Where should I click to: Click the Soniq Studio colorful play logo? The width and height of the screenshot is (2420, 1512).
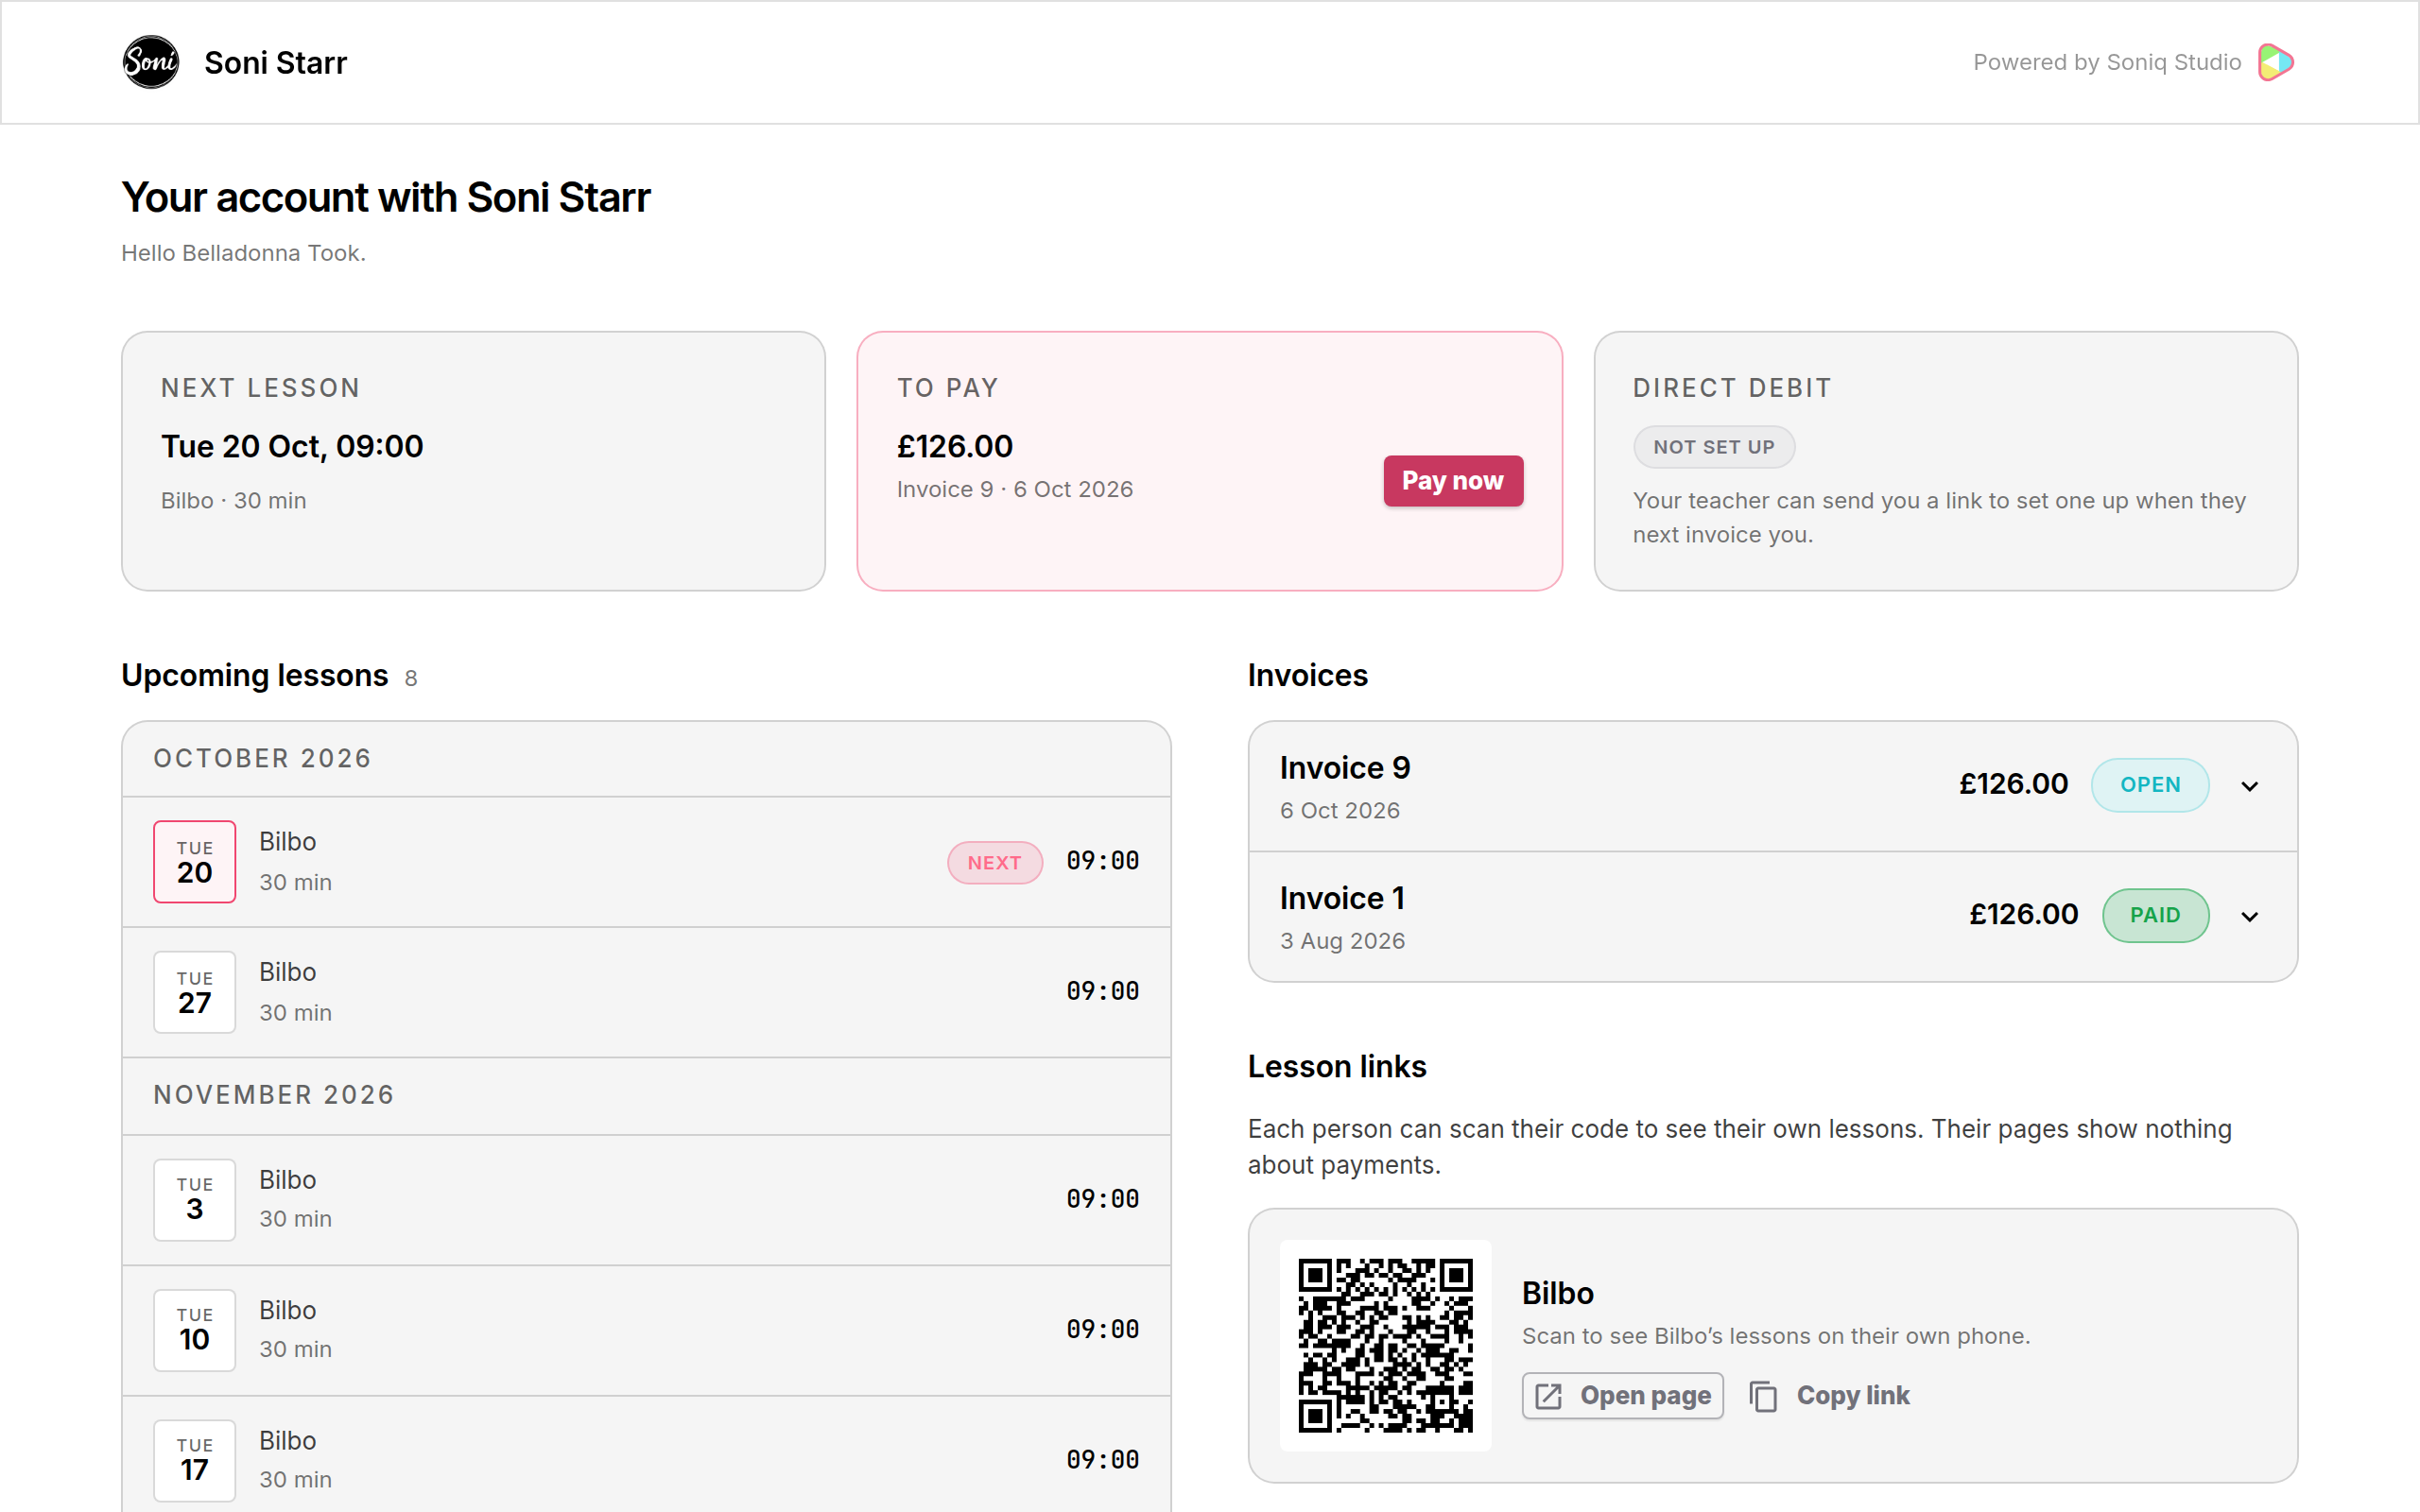[2276, 62]
